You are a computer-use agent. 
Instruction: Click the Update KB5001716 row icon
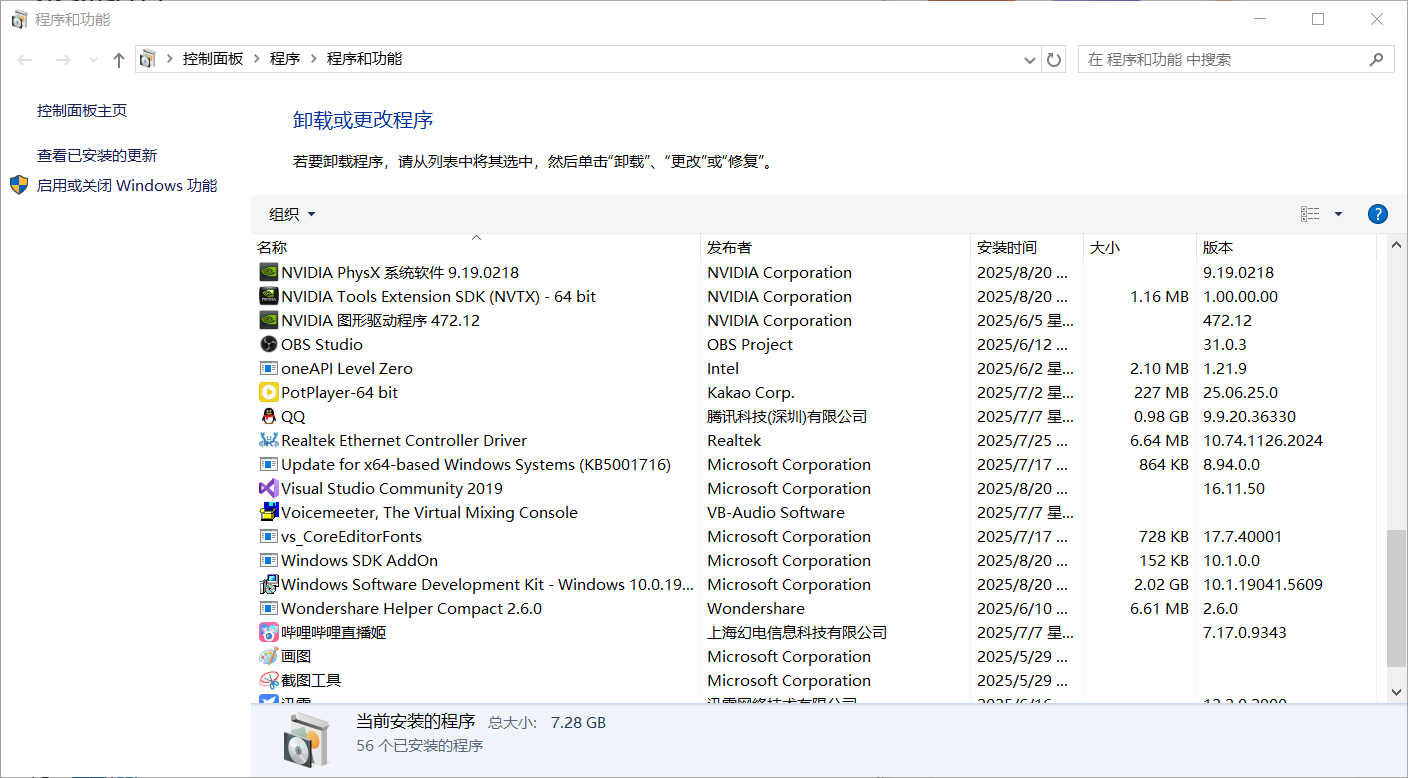tap(268, 464)
